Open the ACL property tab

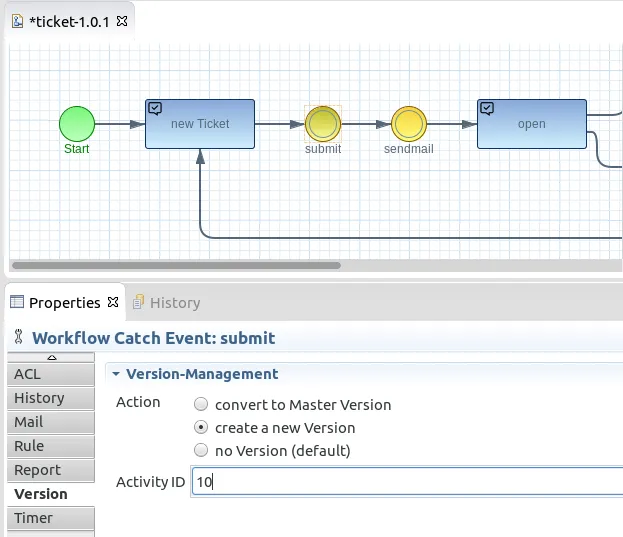(51, 374)
